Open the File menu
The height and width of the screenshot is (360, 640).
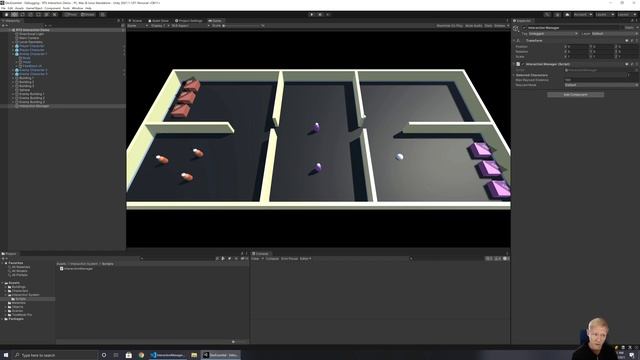[x=3, y=8]
